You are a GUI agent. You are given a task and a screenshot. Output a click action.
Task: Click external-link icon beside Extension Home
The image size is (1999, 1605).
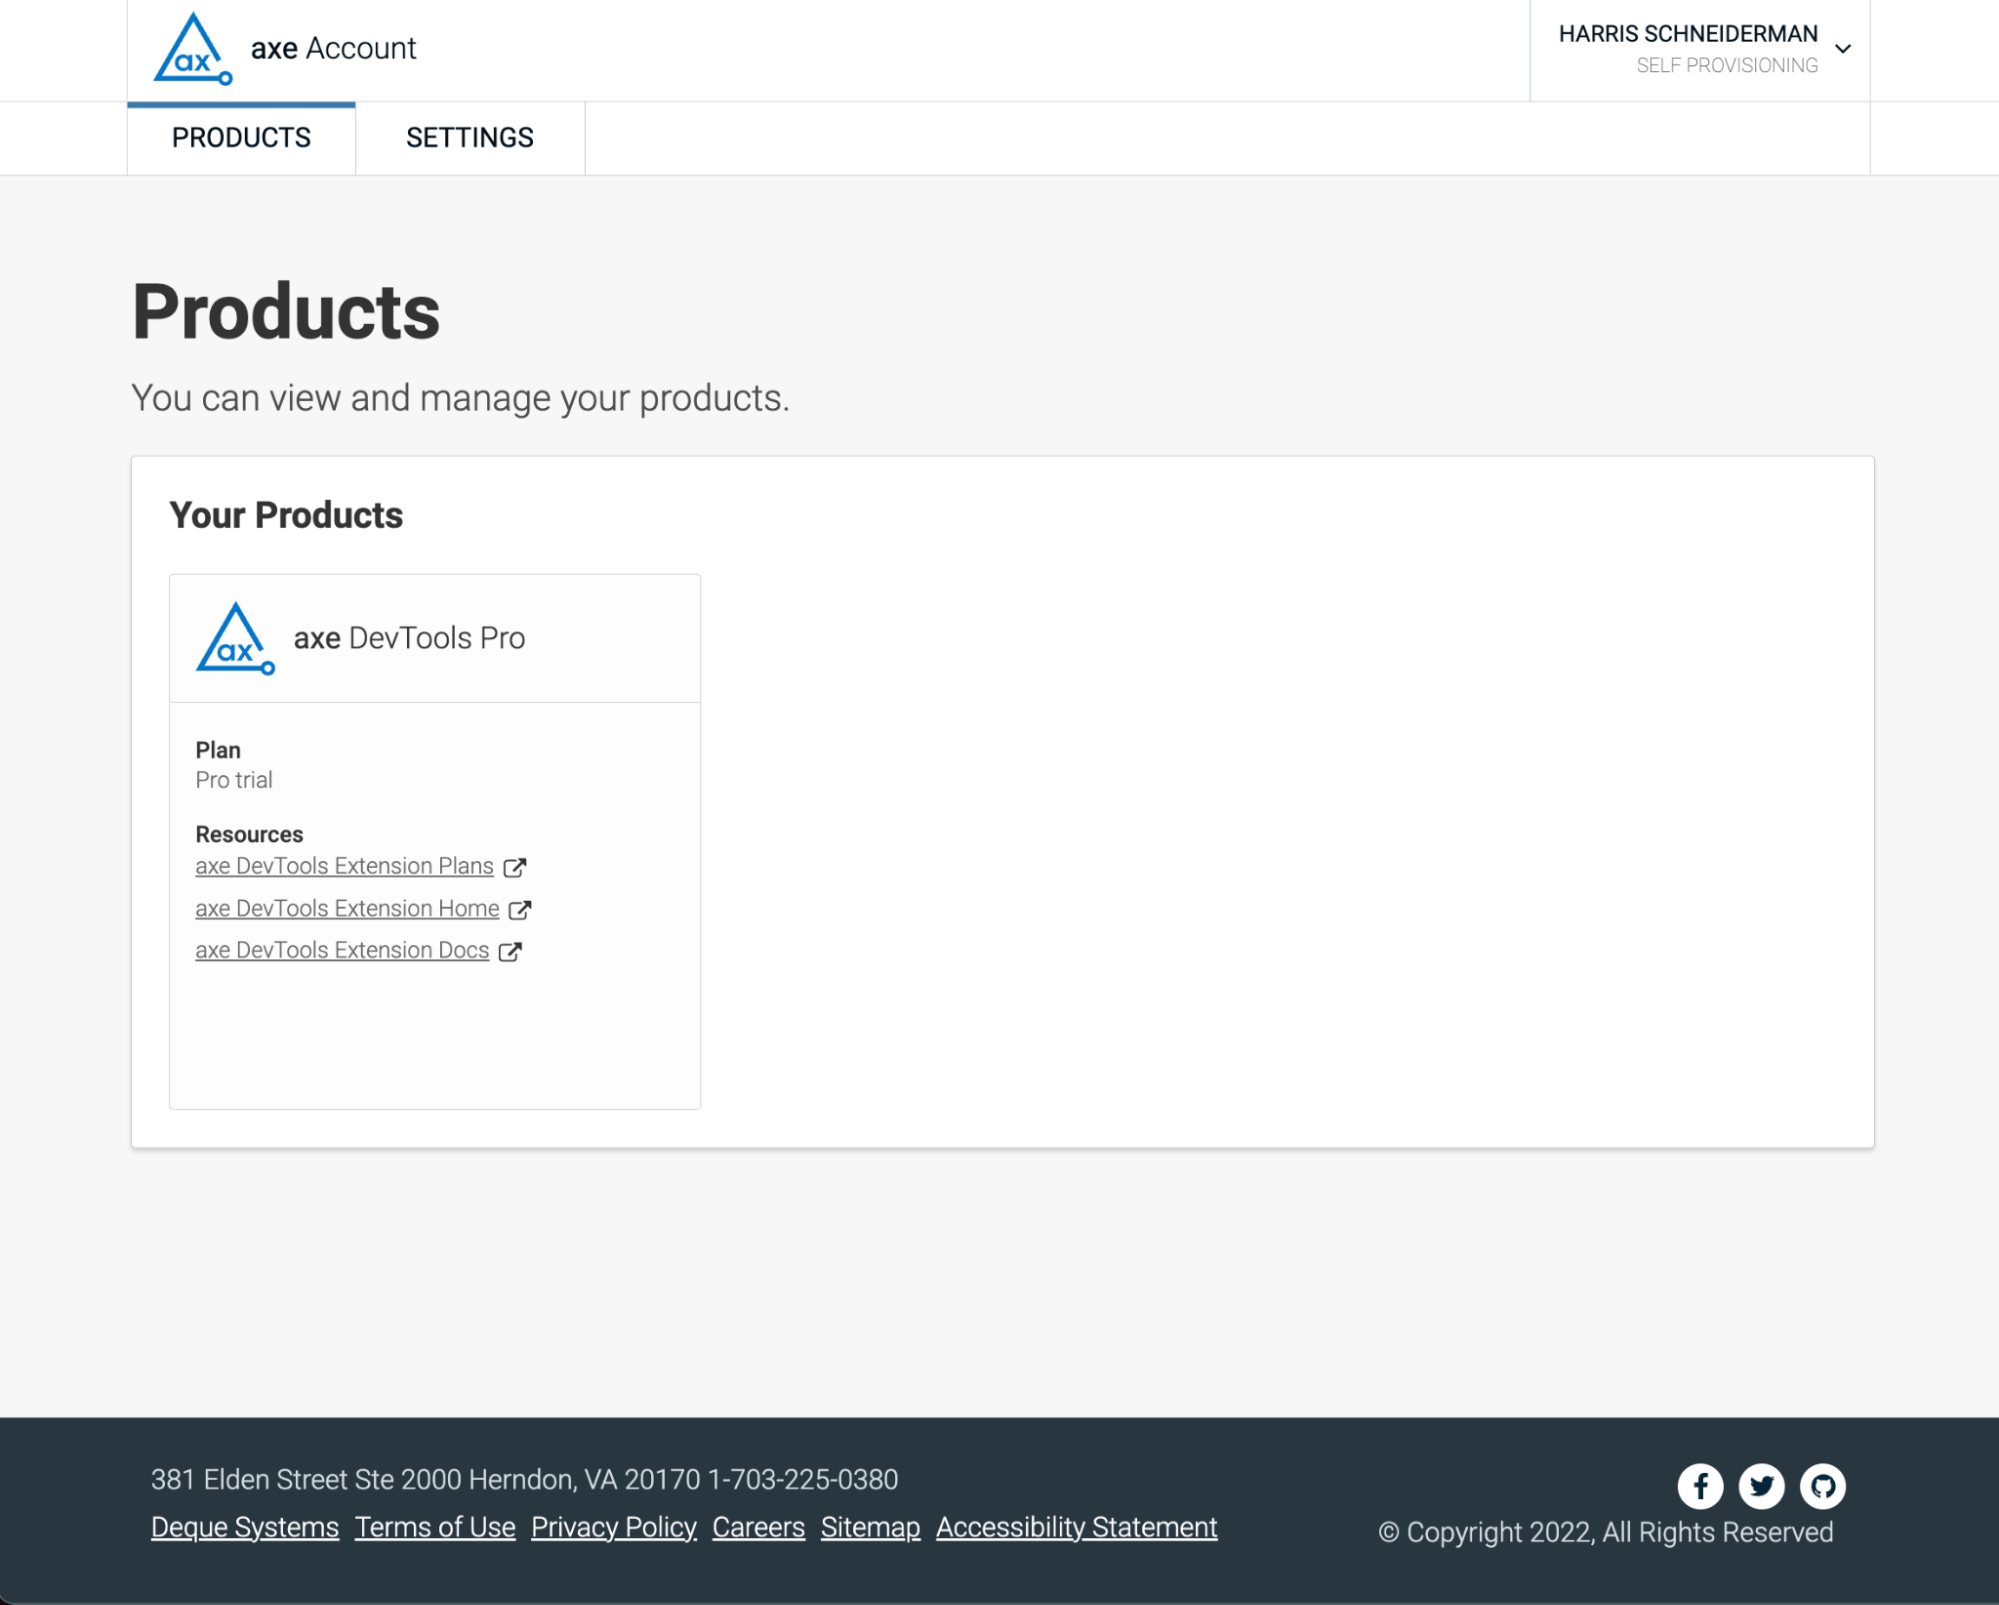point(521,909)
